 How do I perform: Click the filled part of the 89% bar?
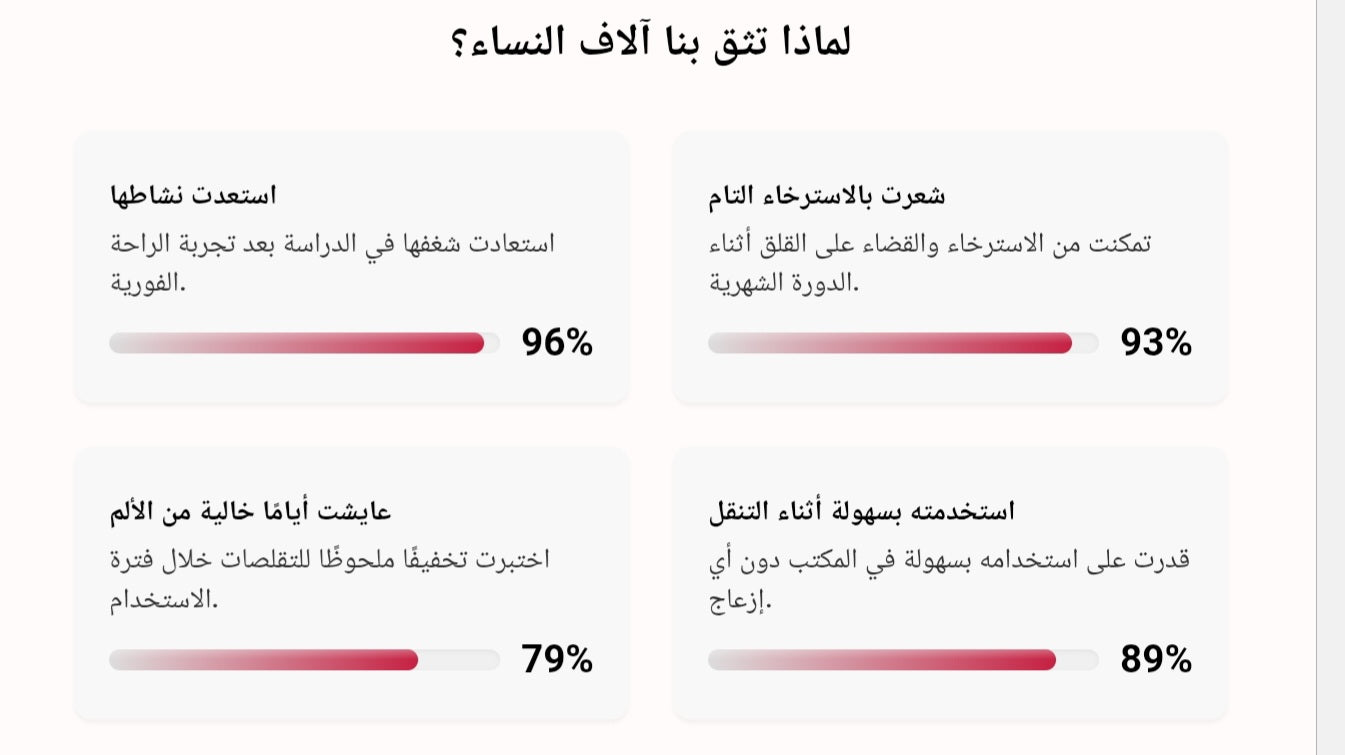click(882, 660)
